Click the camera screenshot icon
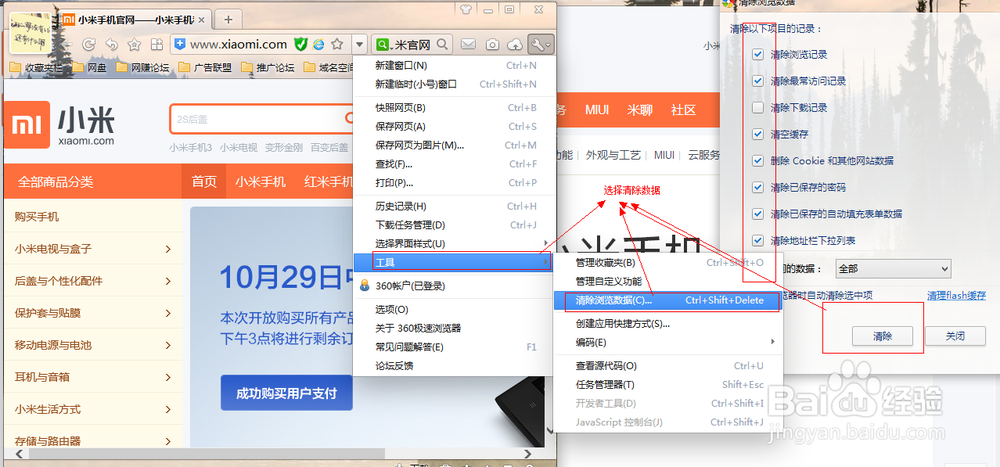Screen dimensions: 1000x467 click(492, 44)
